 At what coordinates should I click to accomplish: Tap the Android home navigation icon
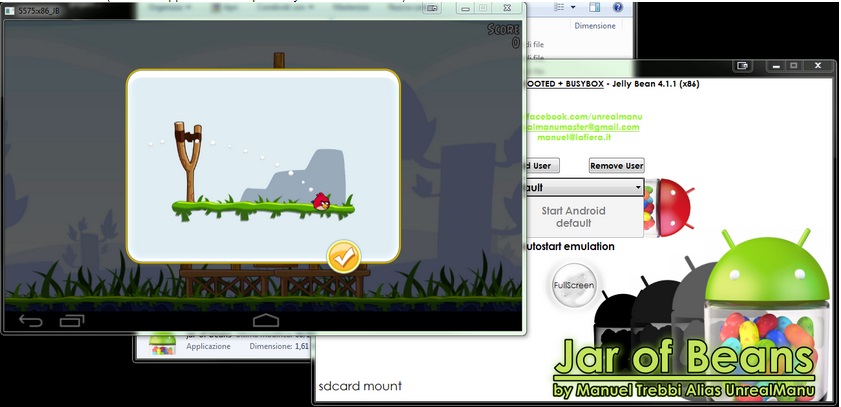click(x=264, y=320)
